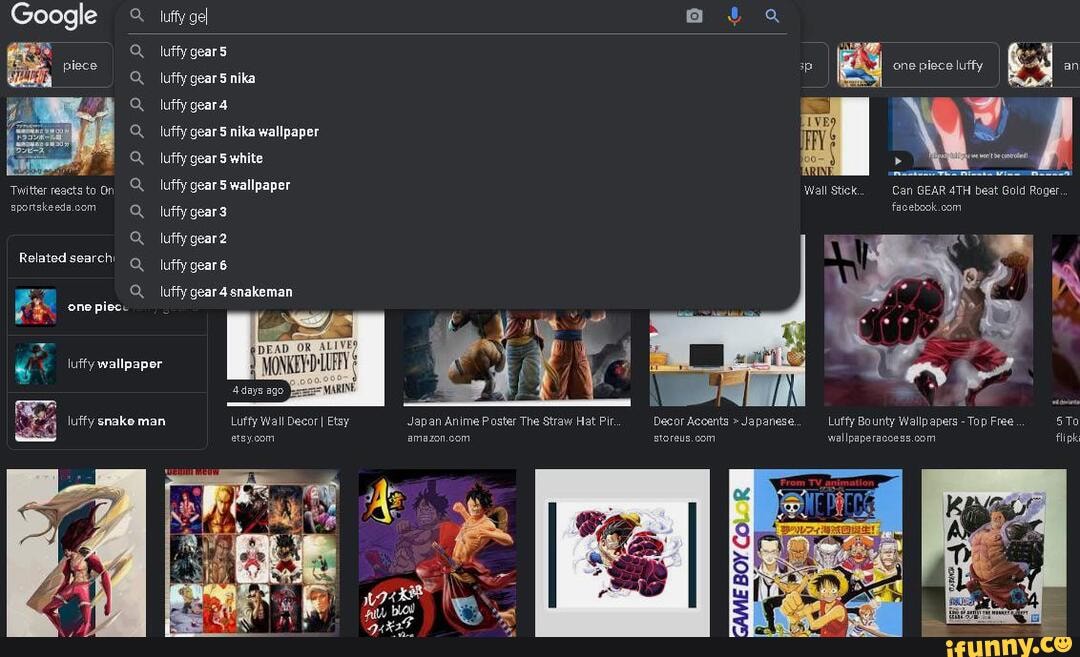Click the play icon on the Facebook video thumbnail
The height and width of the screenshot is (657, 1080).
click(x=899, y=161)
